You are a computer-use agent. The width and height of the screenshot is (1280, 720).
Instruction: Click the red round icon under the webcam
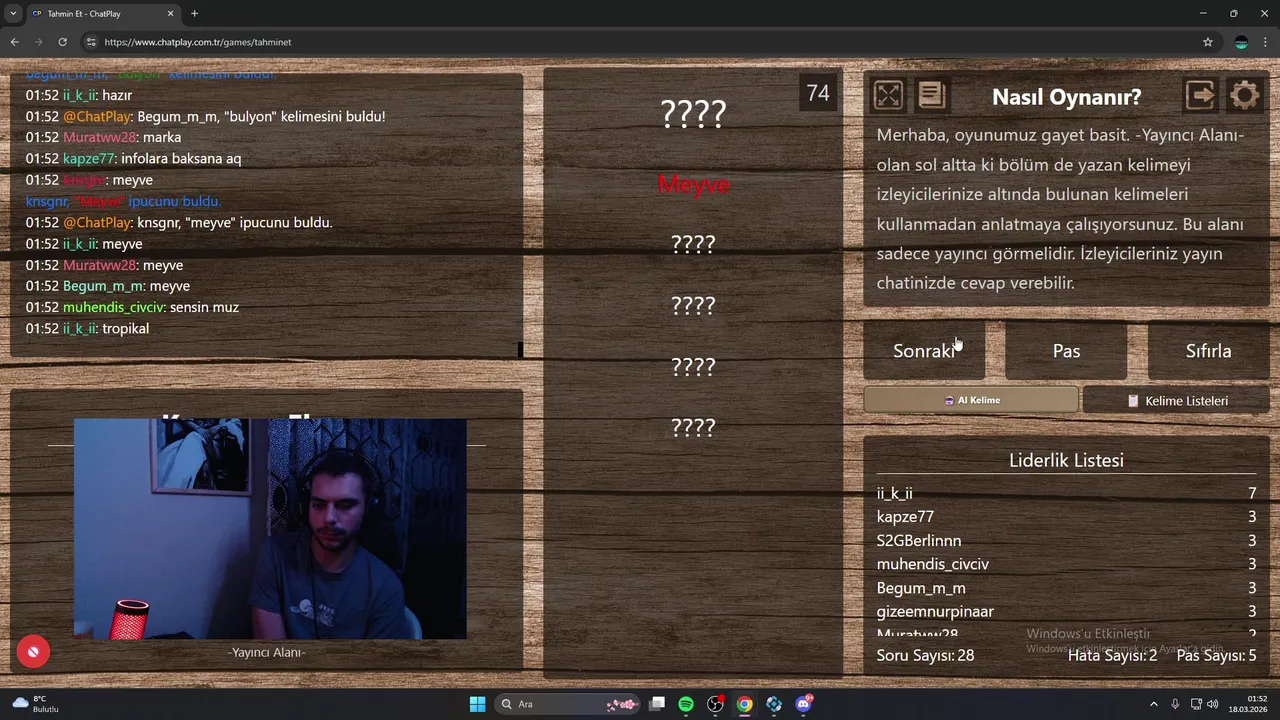coord(33,652)
